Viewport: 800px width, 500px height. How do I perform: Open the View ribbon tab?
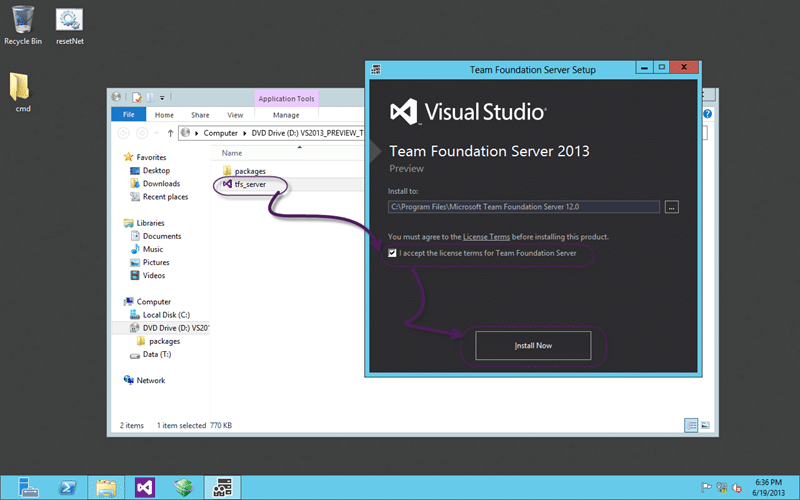tap(235, 115)
